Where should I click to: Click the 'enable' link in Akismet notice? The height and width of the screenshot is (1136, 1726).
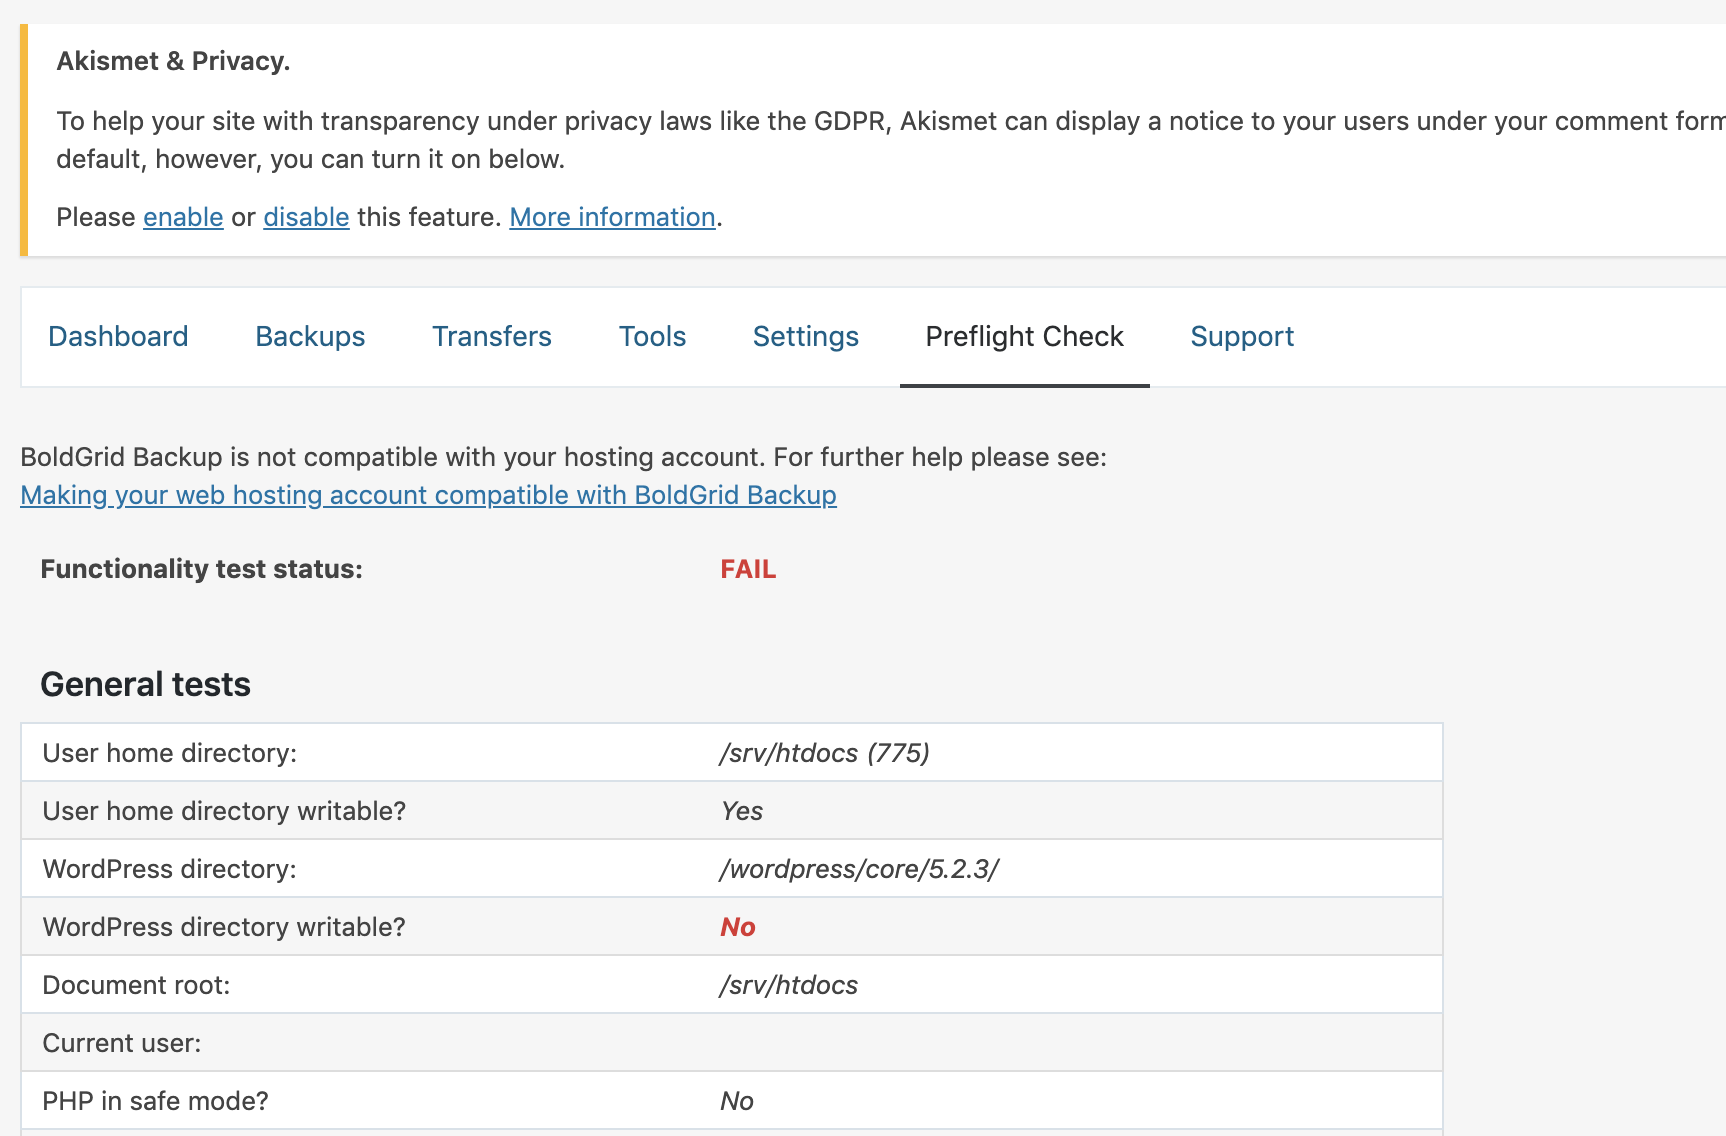click(183, 217)
